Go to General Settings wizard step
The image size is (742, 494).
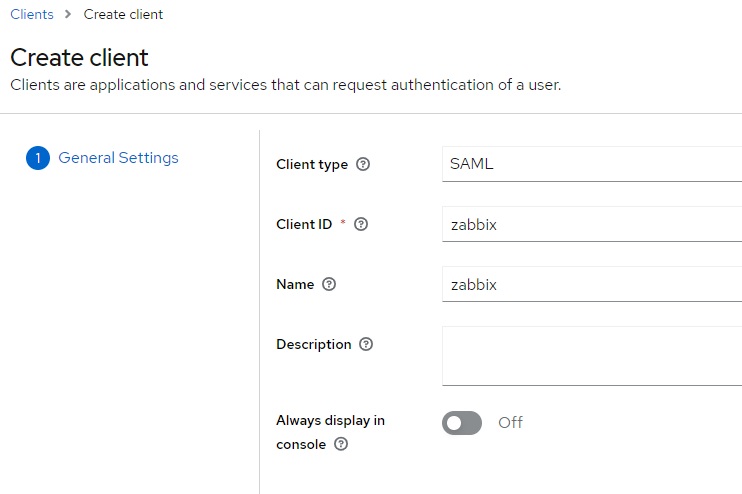(118, 158)
